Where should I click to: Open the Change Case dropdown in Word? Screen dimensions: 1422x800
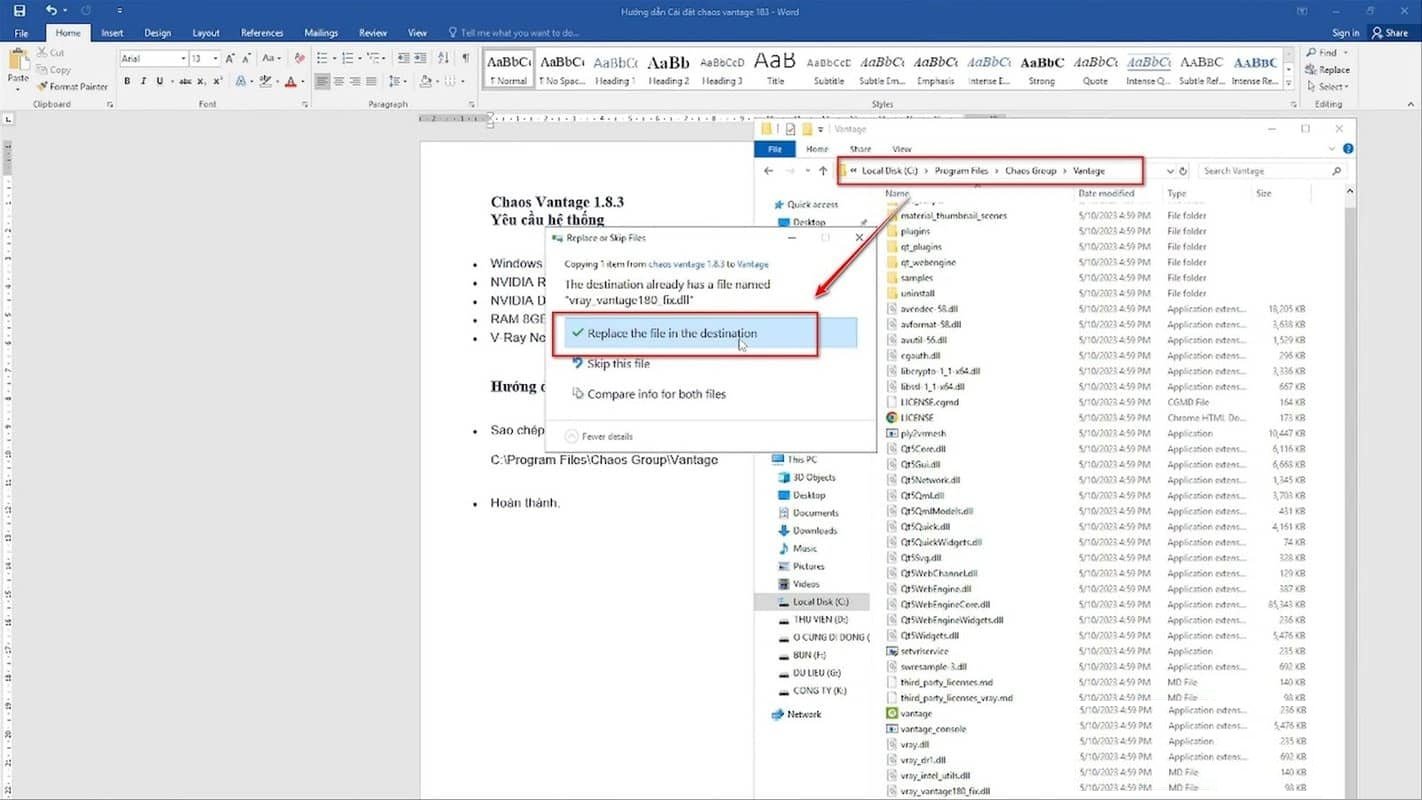click(x=272, y=59)
